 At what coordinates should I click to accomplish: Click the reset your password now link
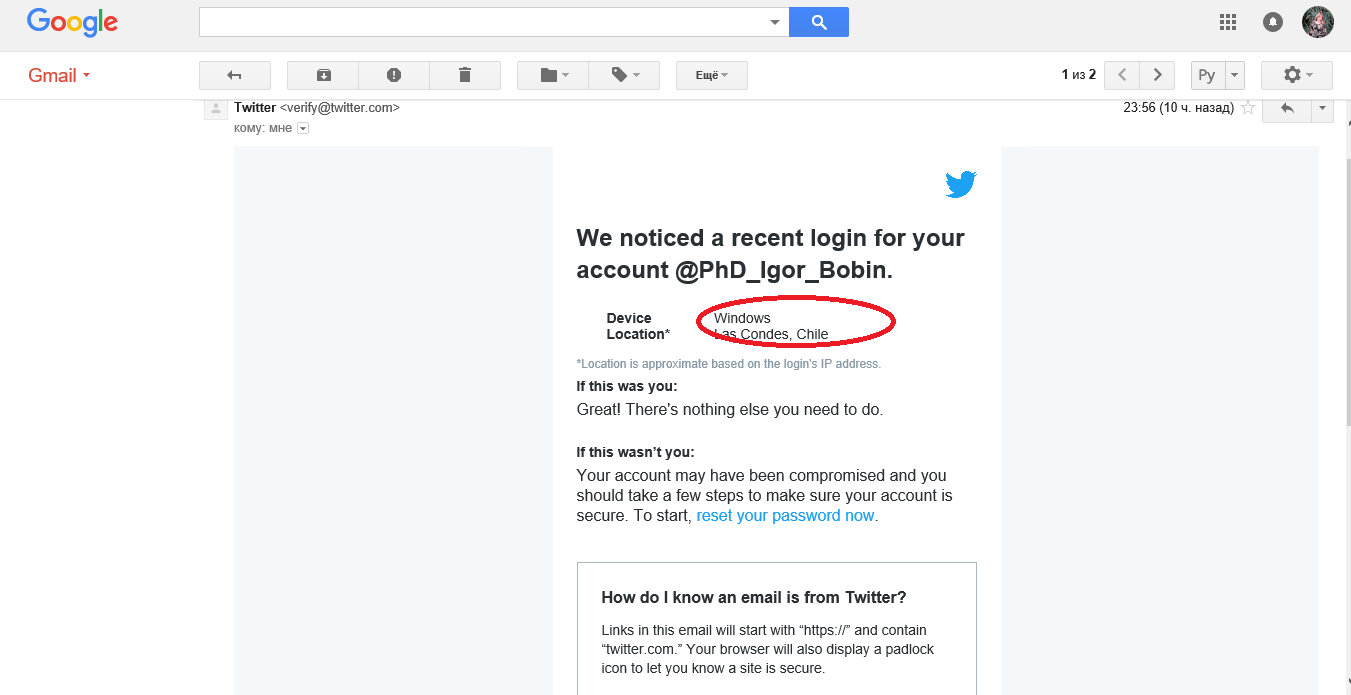(x=785, y=516)
